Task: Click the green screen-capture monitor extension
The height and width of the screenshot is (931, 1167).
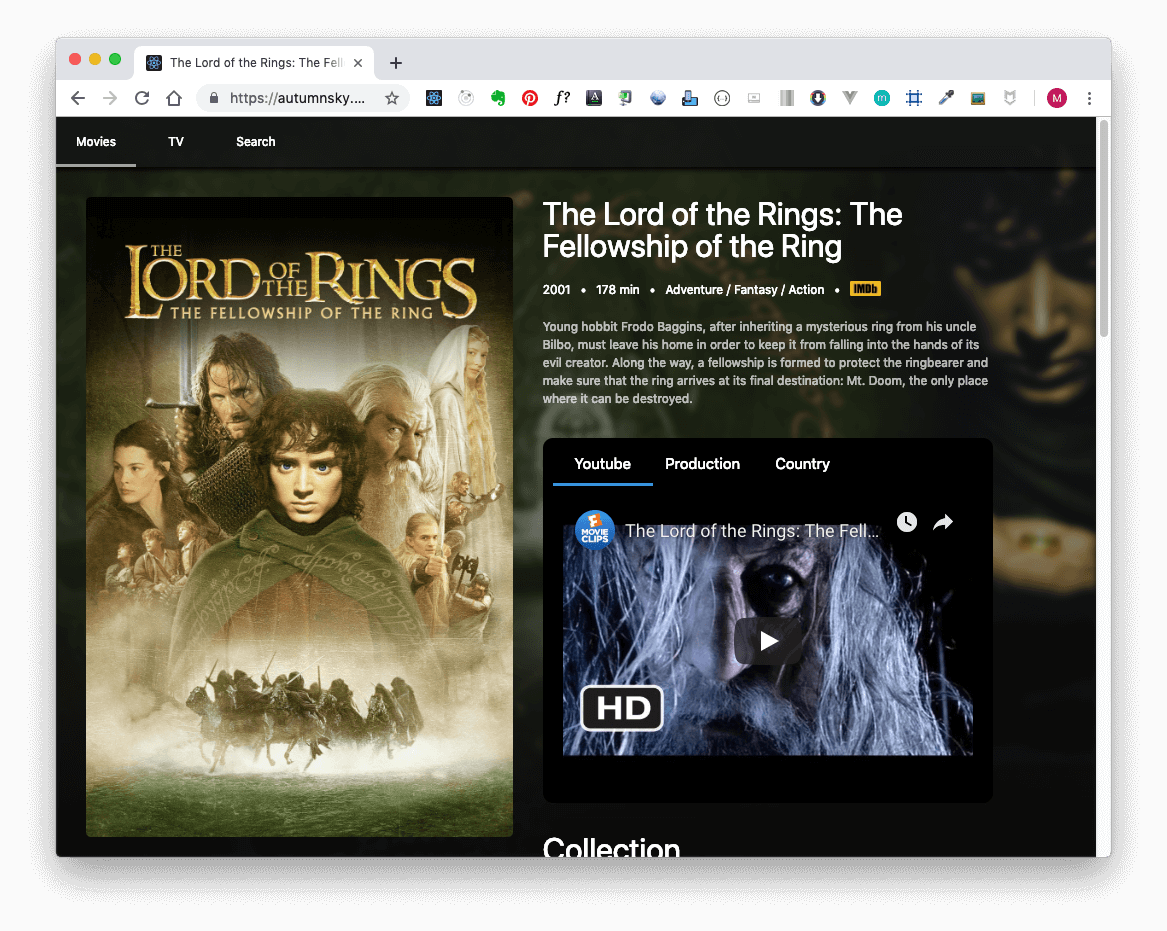Action: pos(626,98)
